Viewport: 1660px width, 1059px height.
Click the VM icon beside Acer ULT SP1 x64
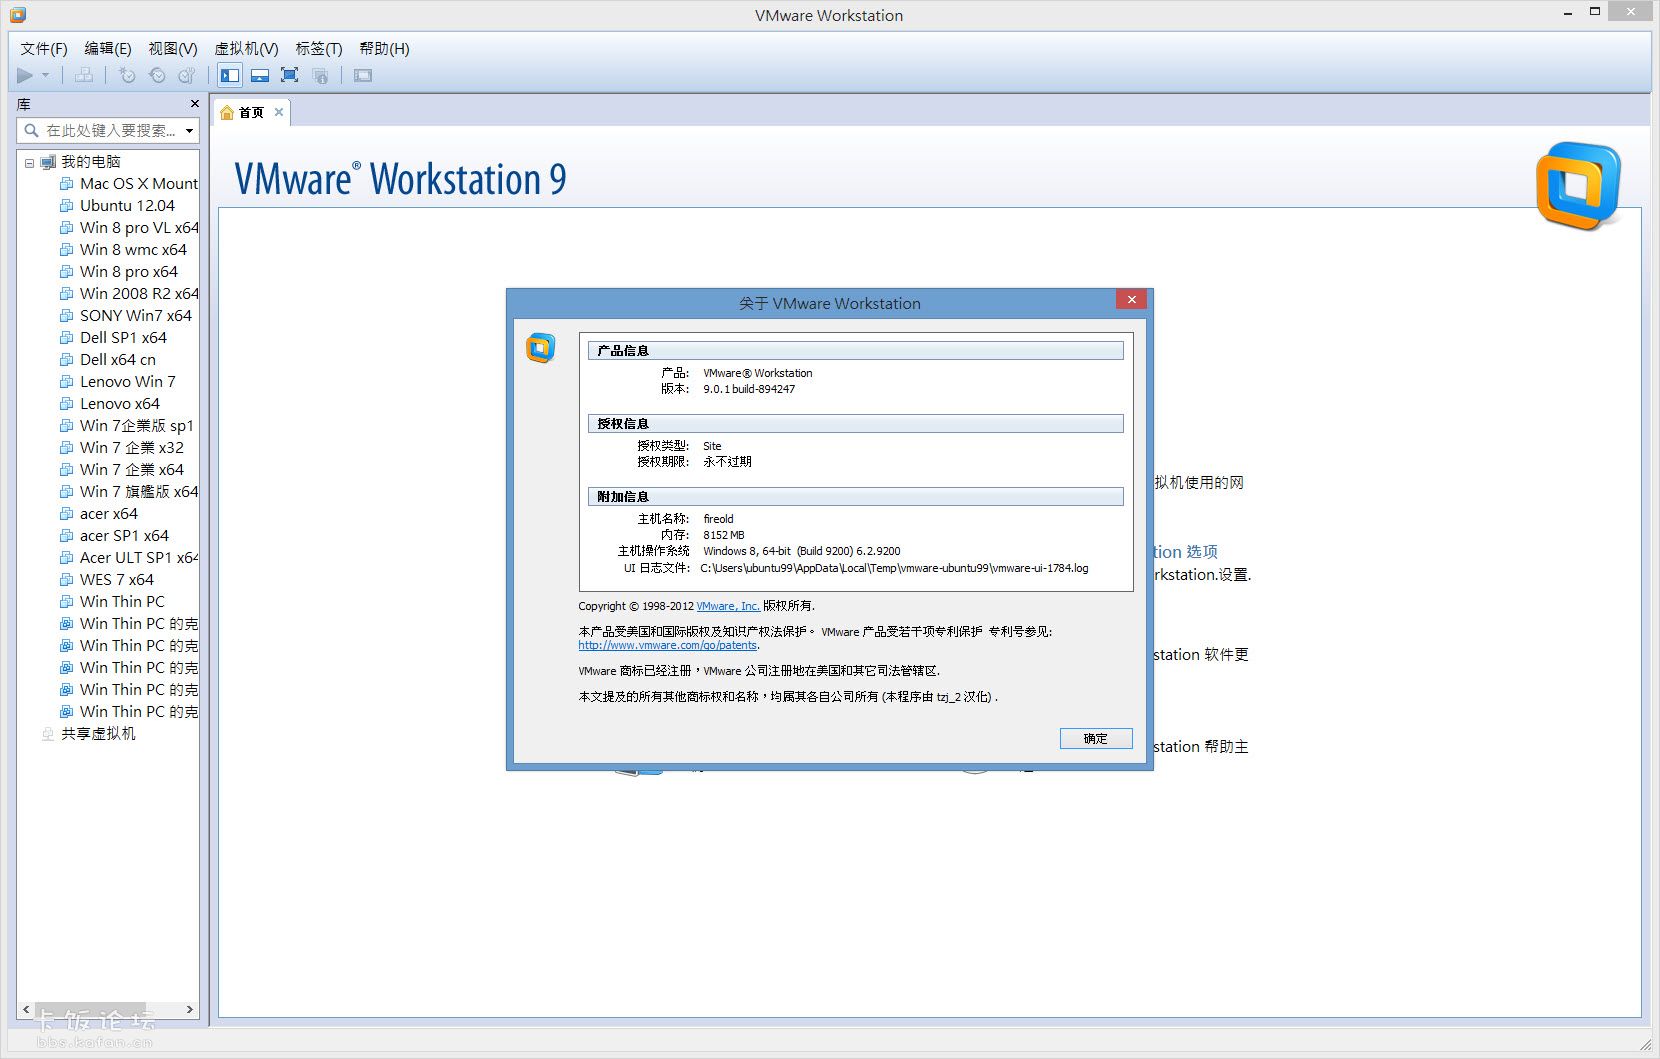[x=67, y=557]
